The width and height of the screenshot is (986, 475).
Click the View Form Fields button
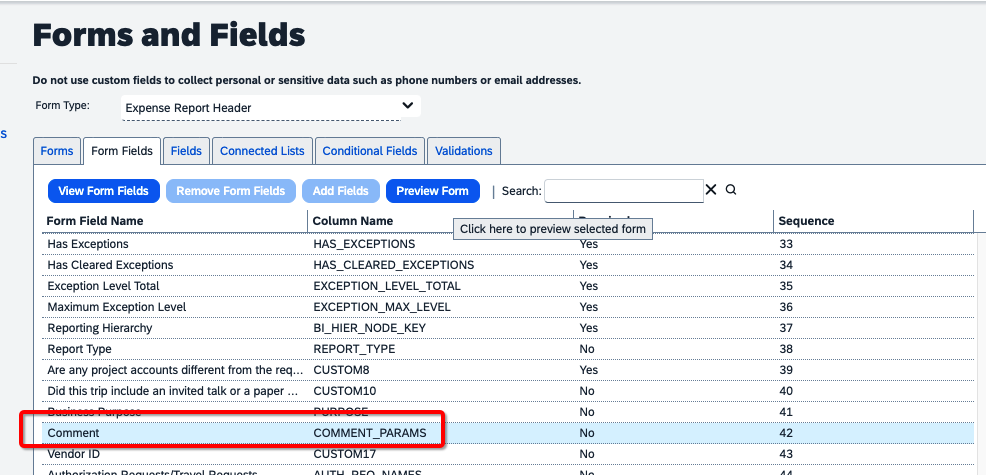coord(104,191)
